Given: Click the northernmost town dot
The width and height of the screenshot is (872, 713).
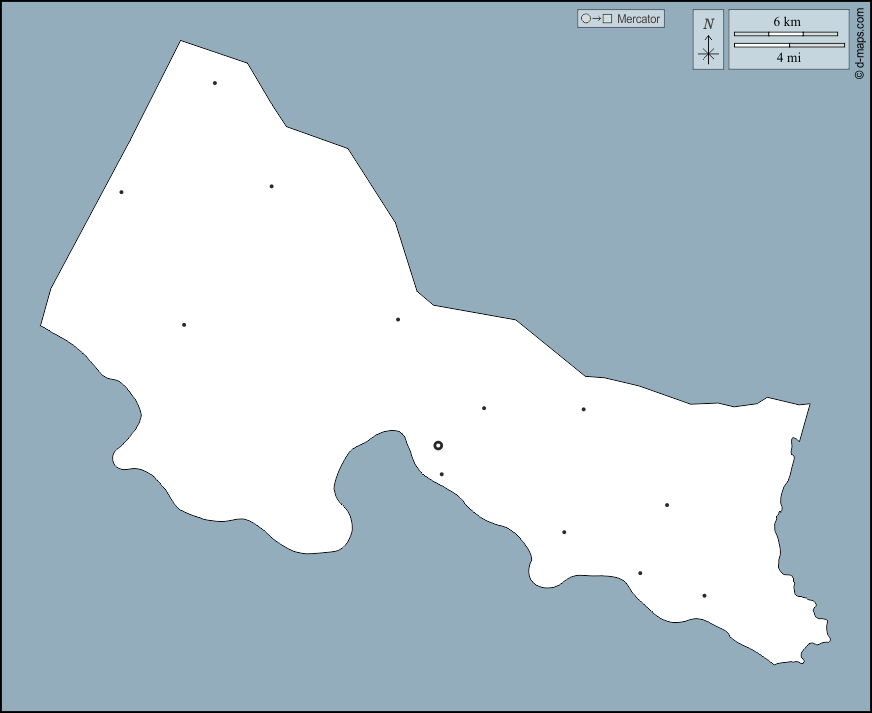Looking at the screenshot, I should [215, 83].
